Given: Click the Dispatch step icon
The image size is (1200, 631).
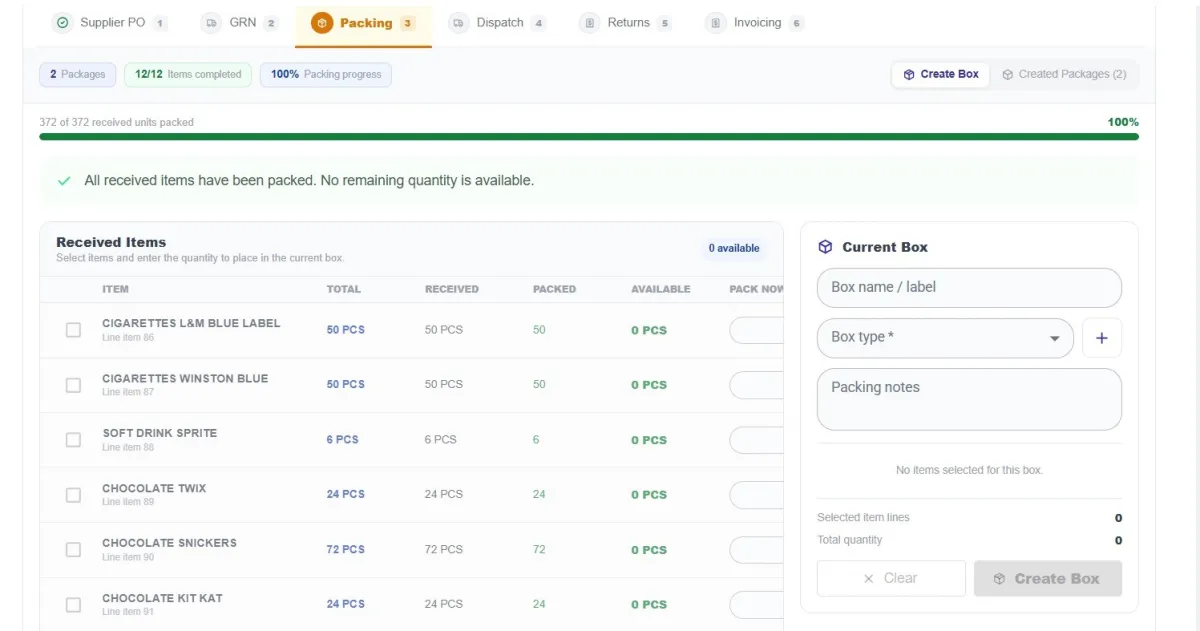Looking at the screenshot, I should click(x=458, y=22).
